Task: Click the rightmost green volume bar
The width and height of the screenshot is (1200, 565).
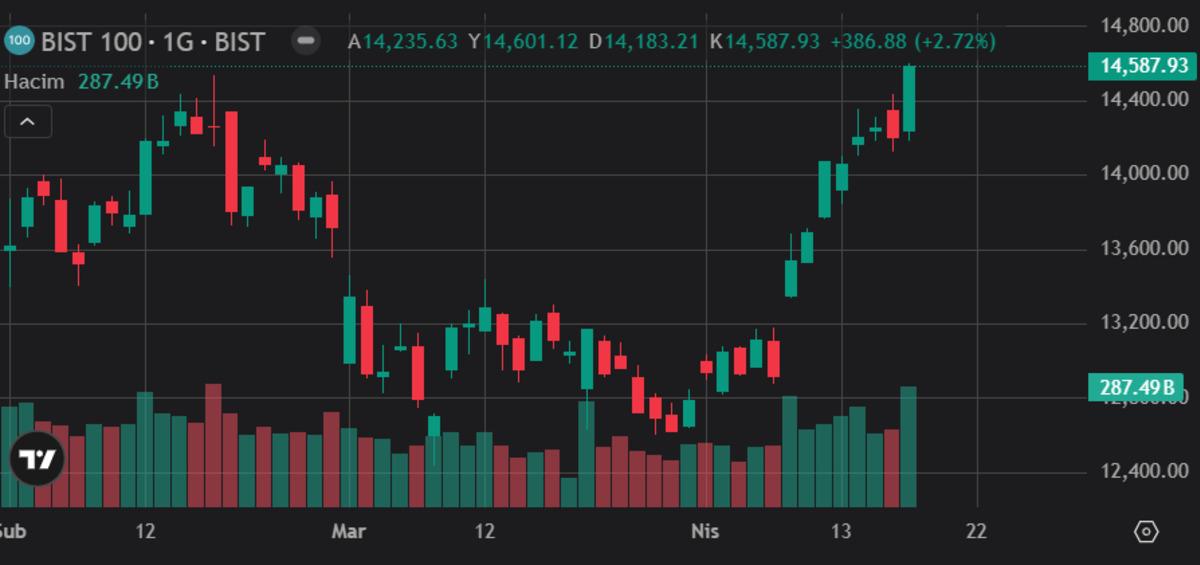Action: pyautogui.click(x=908, y=446)
